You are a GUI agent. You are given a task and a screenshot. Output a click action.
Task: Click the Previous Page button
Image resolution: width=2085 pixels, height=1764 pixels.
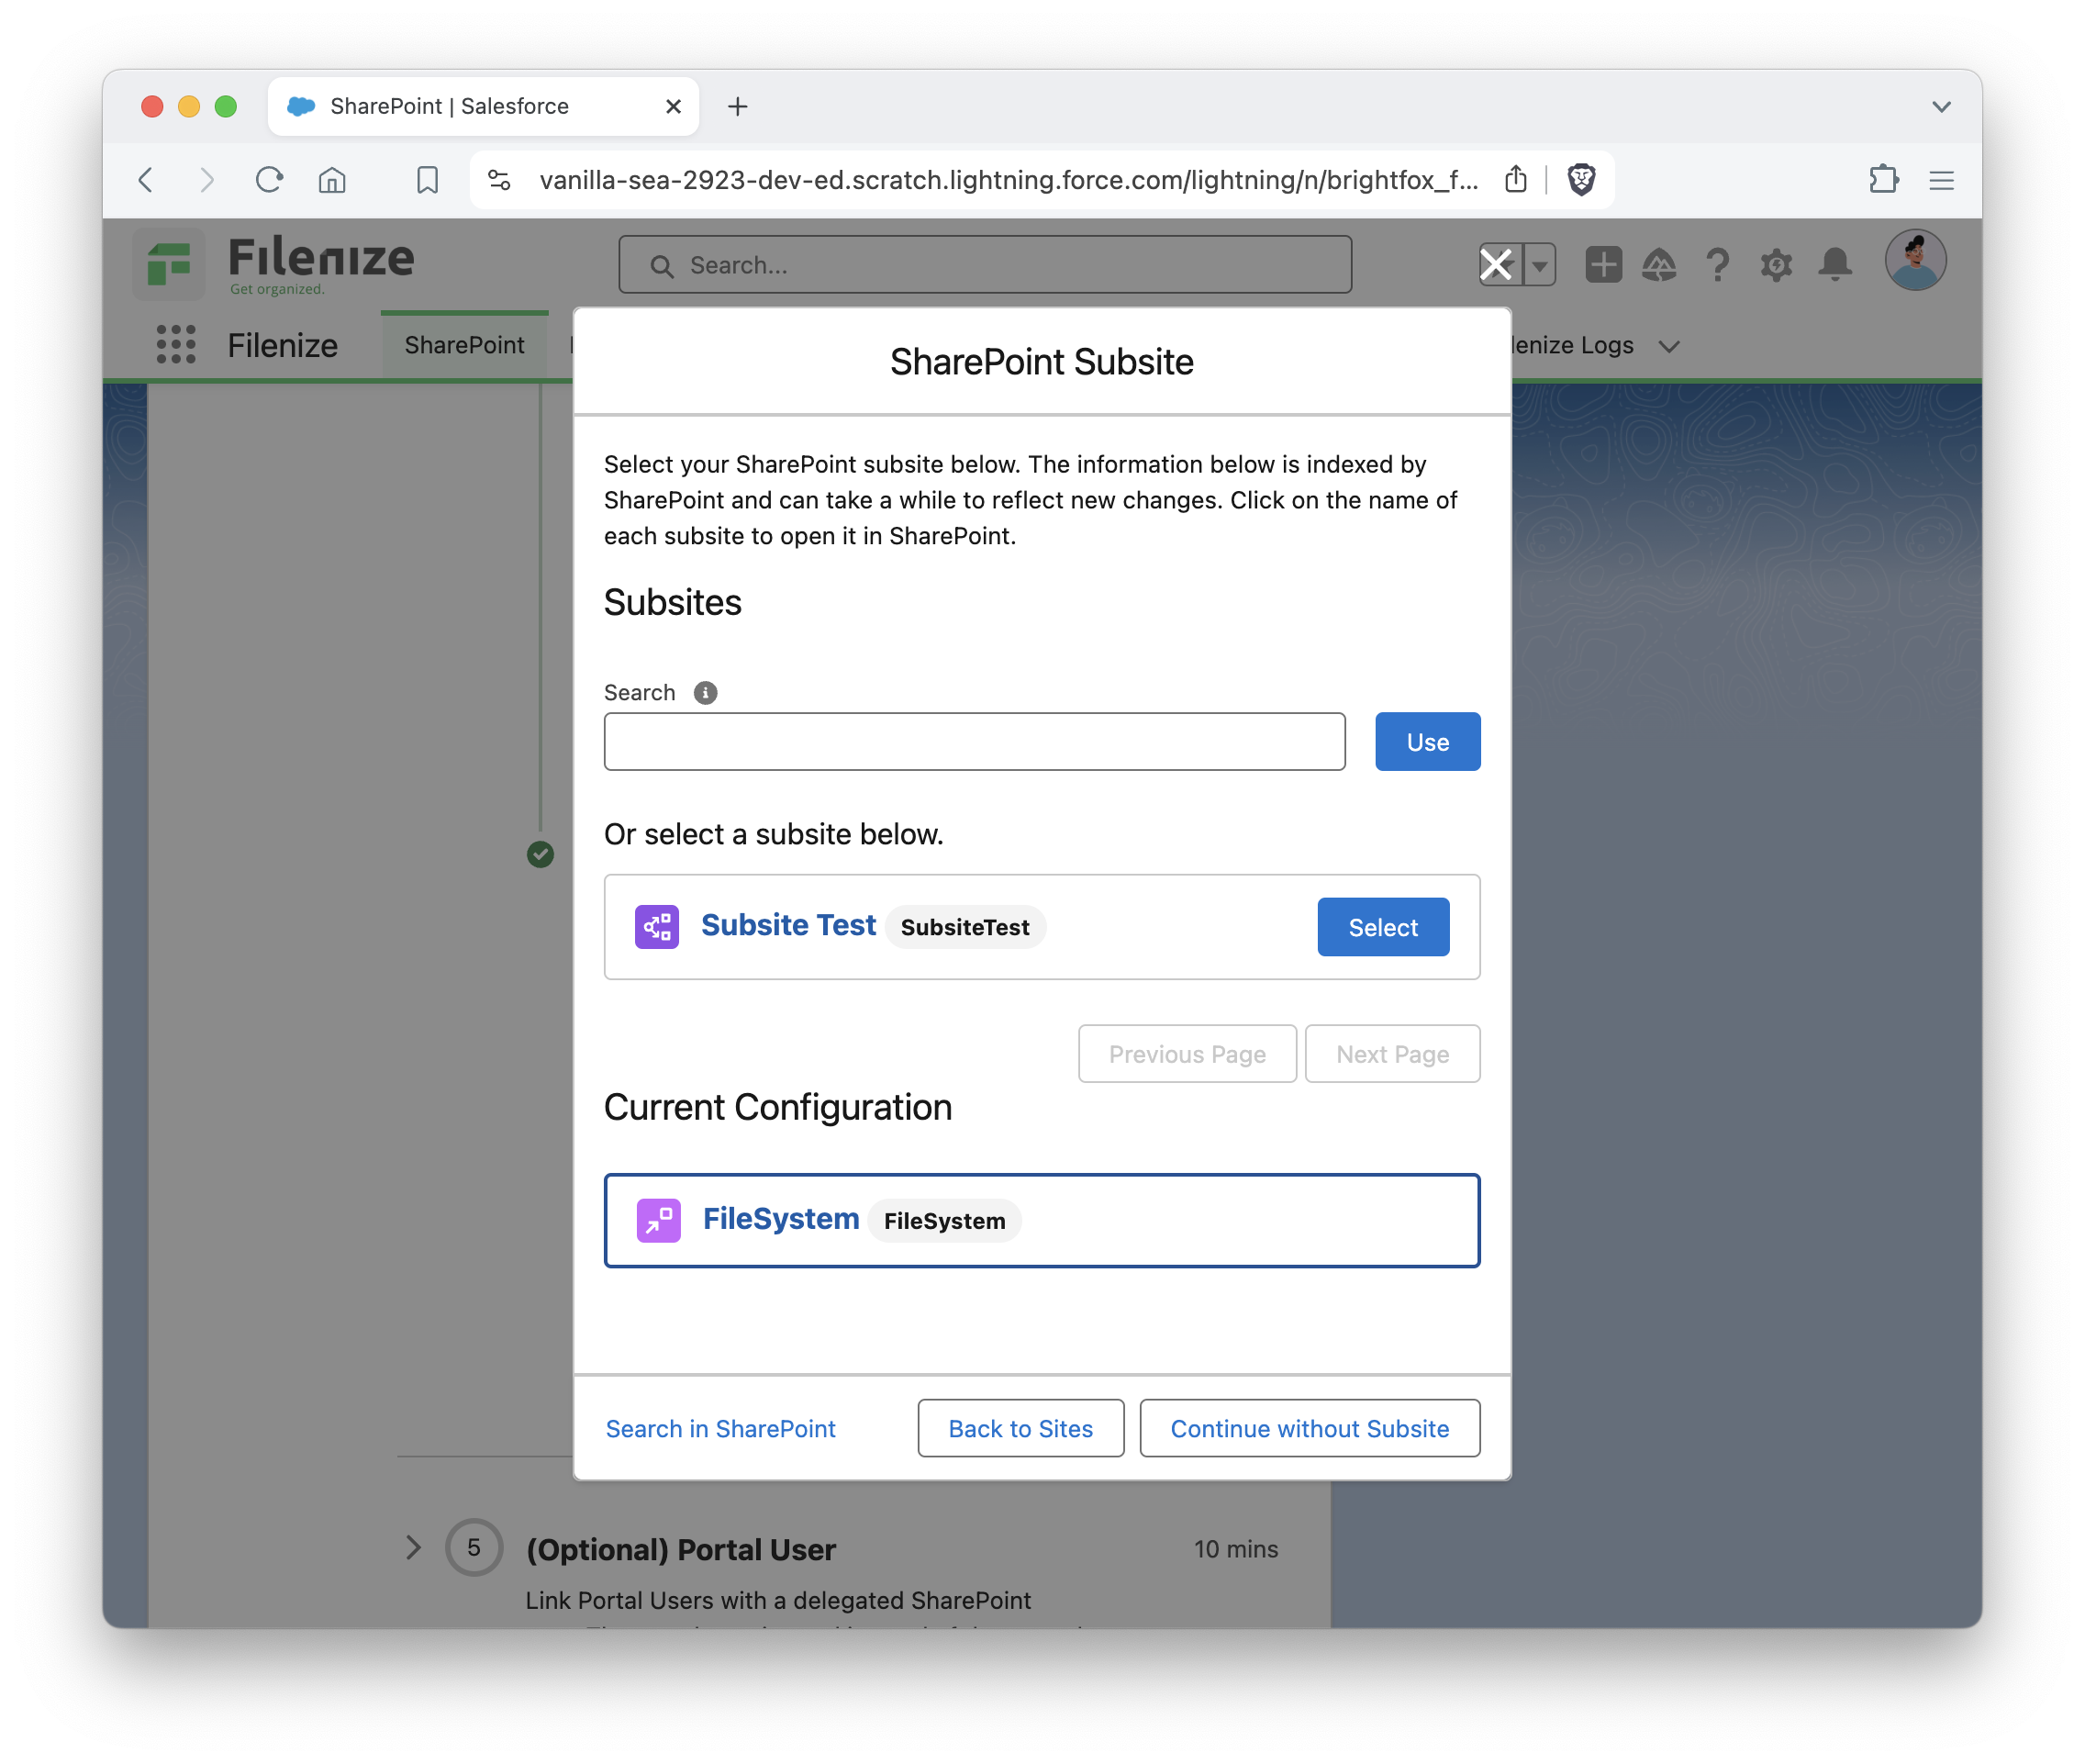tap(1187, 1054)
